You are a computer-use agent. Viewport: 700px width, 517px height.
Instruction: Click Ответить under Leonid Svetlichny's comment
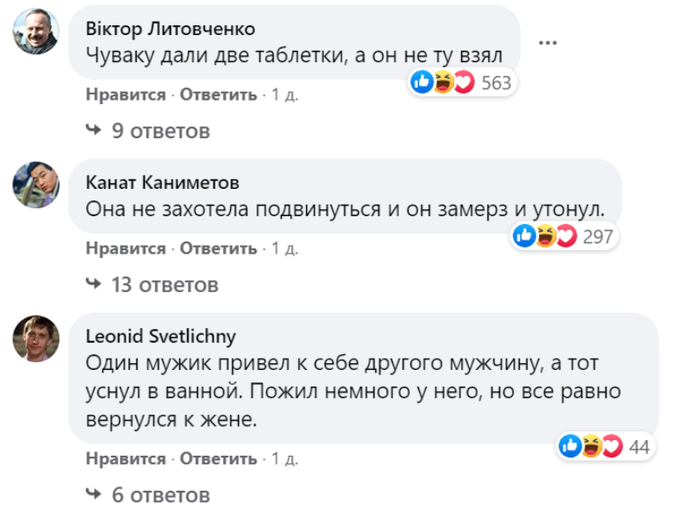click(218, 459)
